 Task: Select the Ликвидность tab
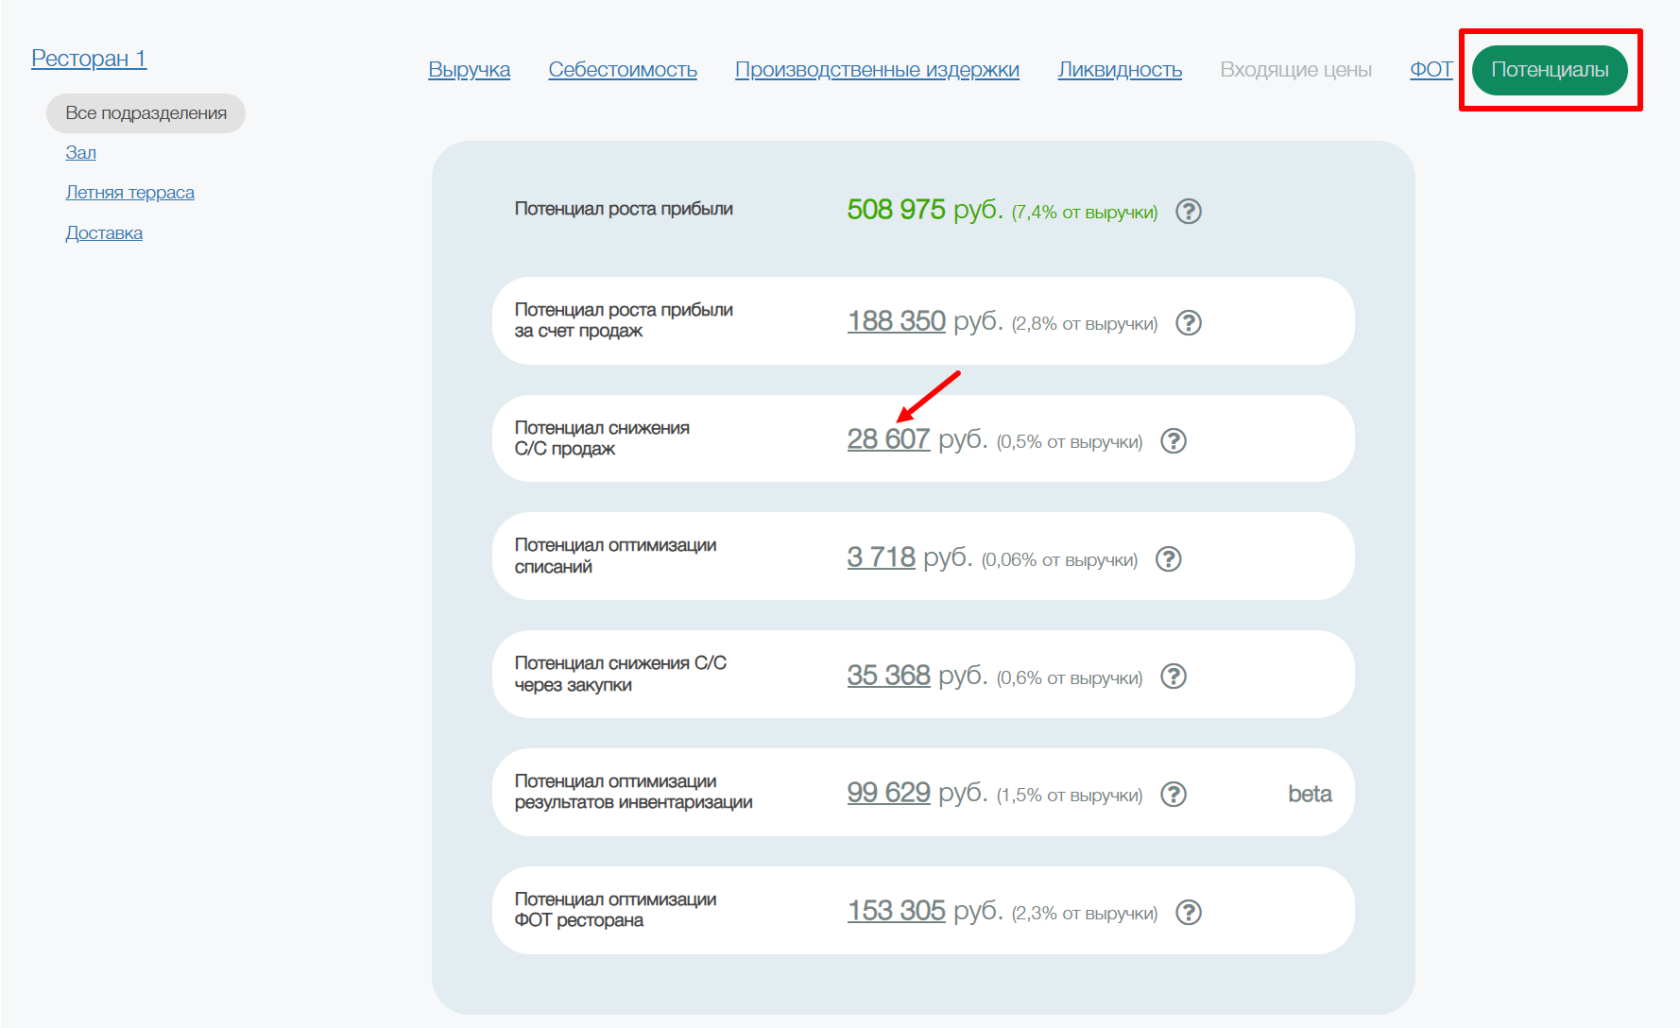[x=1119, y=70]
